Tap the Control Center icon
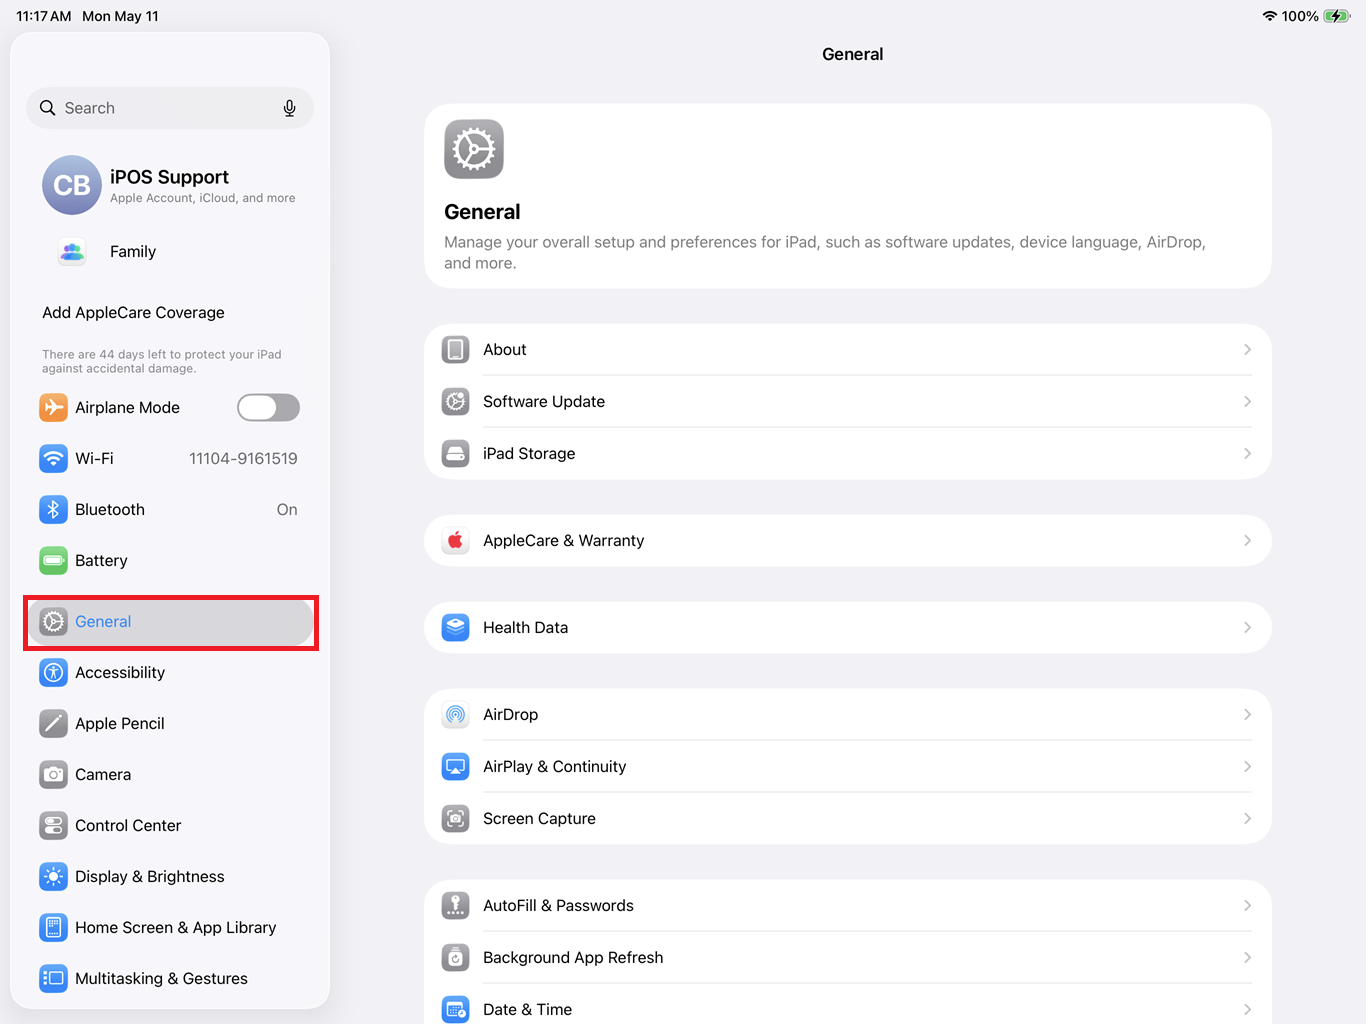 (x=53, y=825)
